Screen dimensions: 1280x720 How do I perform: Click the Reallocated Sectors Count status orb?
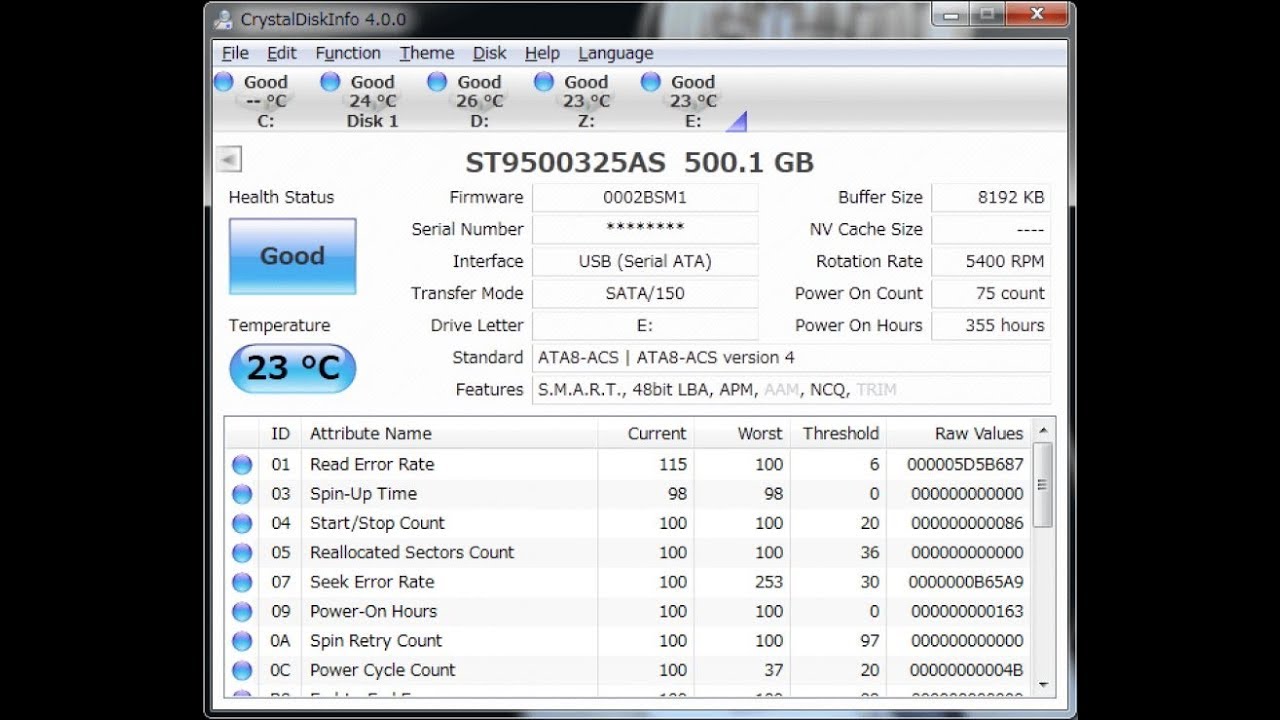242,552
